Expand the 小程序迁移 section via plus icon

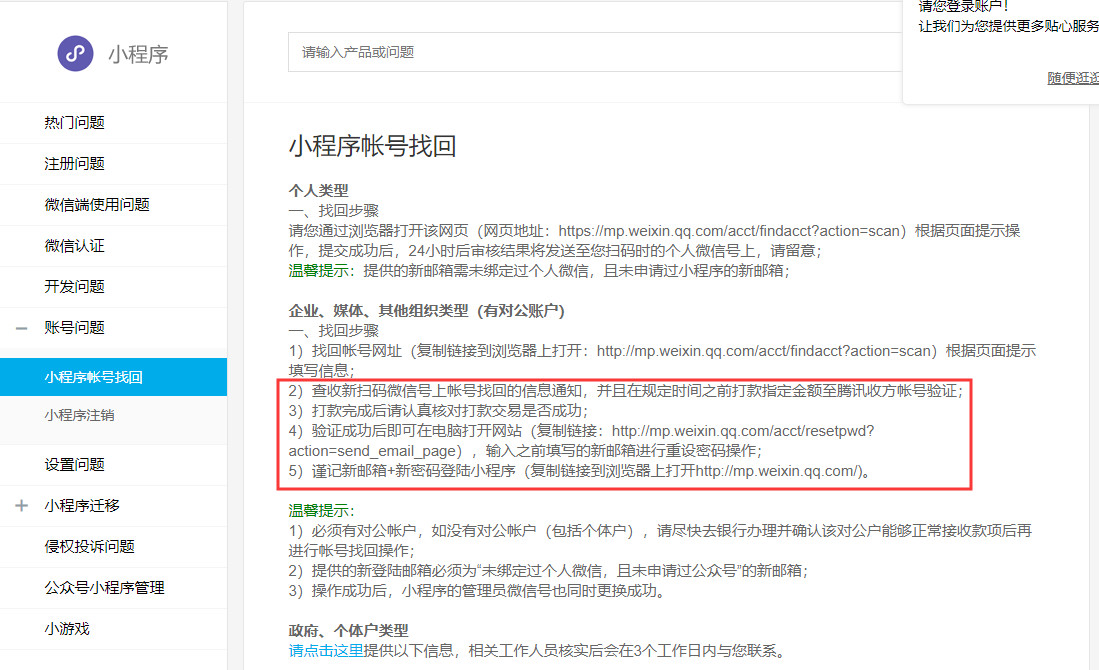tap(22, 505)
